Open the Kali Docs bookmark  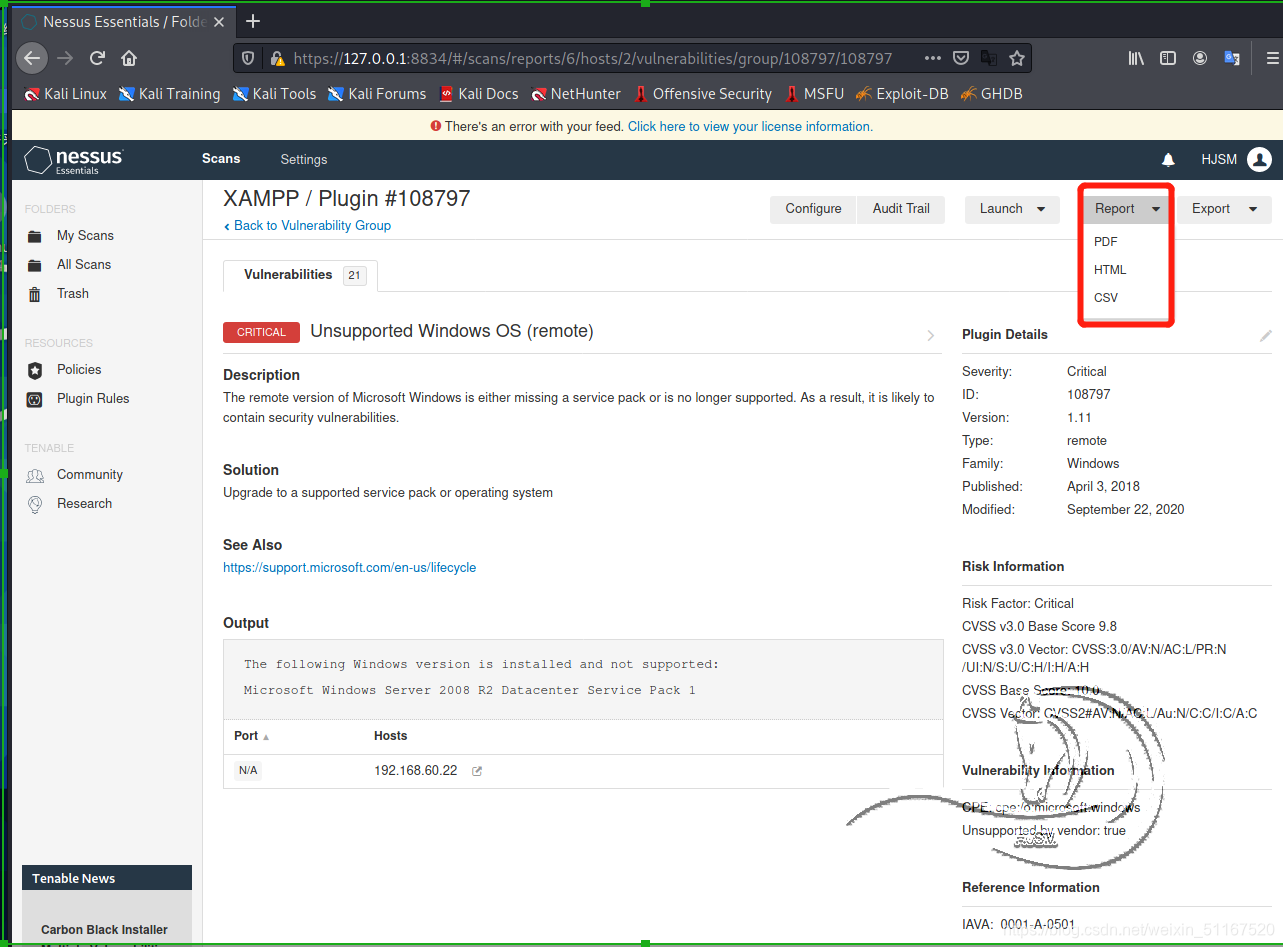click(478, 94)
